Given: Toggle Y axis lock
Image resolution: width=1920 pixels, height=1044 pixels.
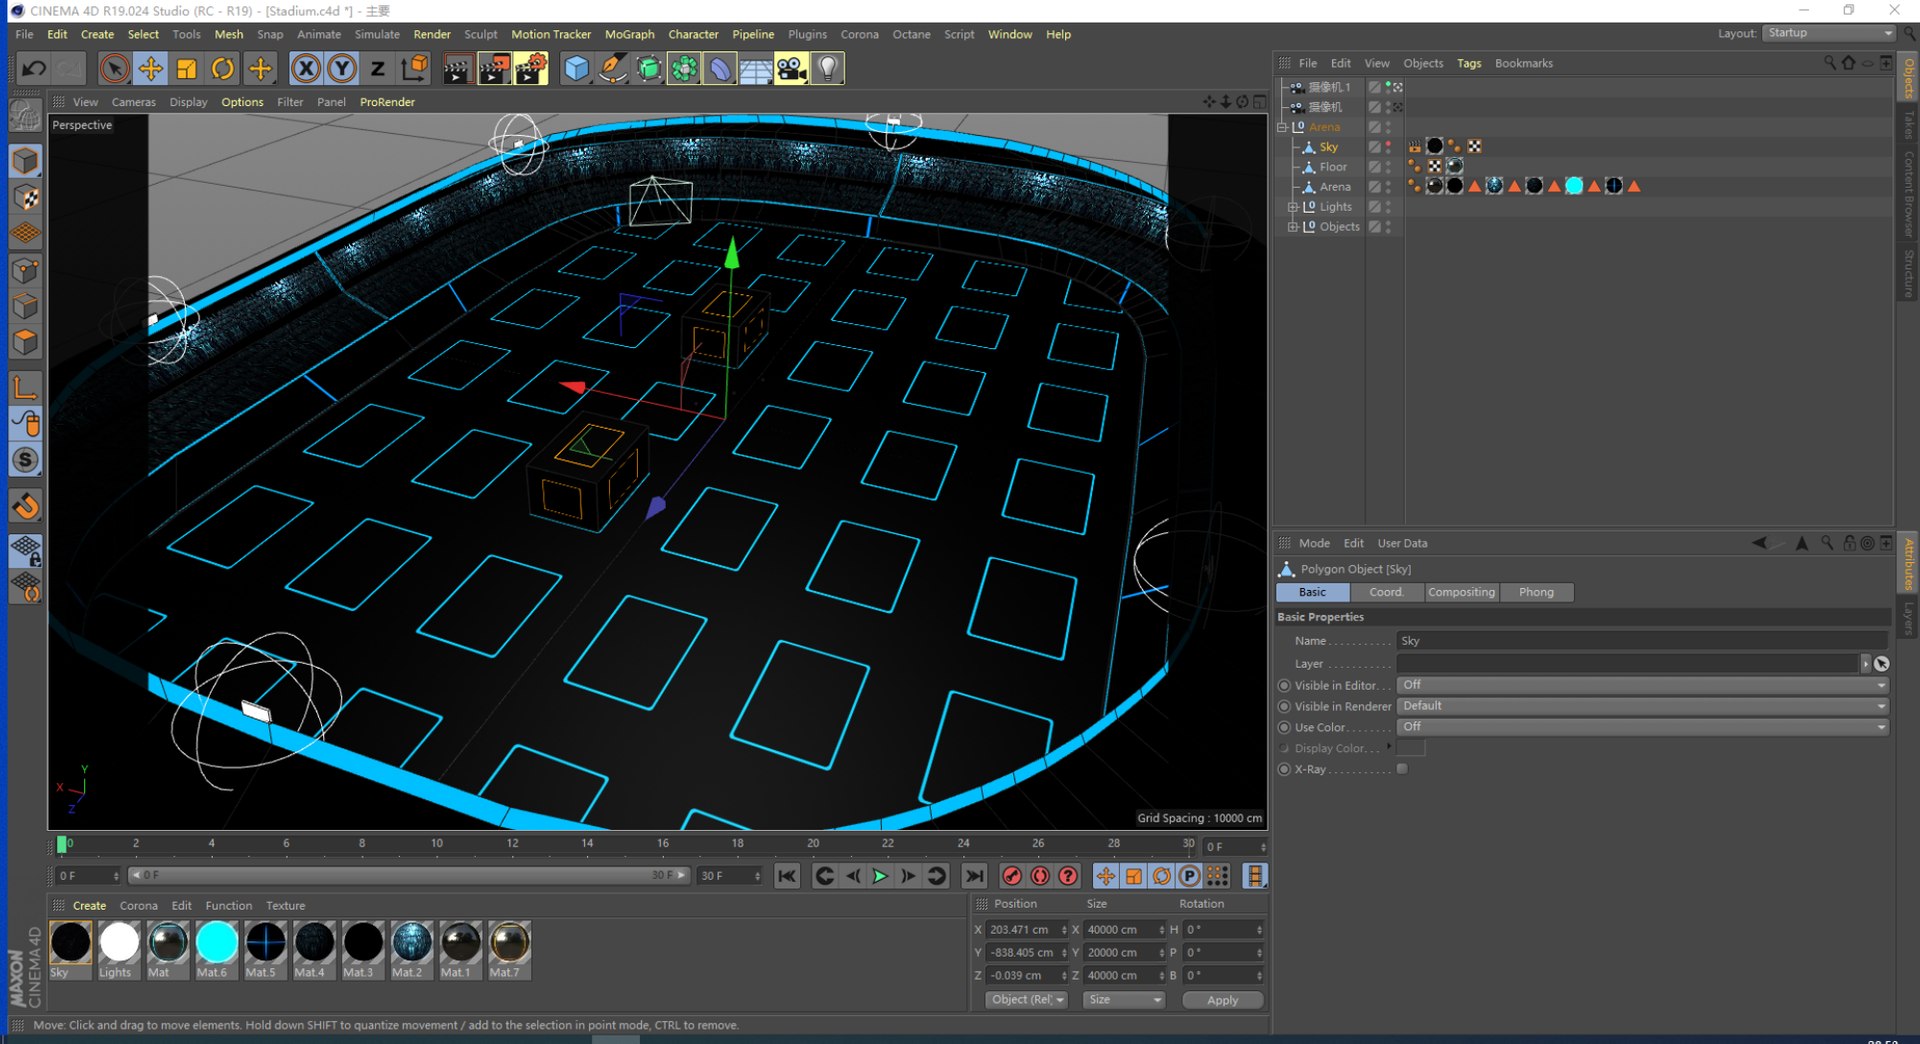Looking at the screenshot, I should click(342, 68).
